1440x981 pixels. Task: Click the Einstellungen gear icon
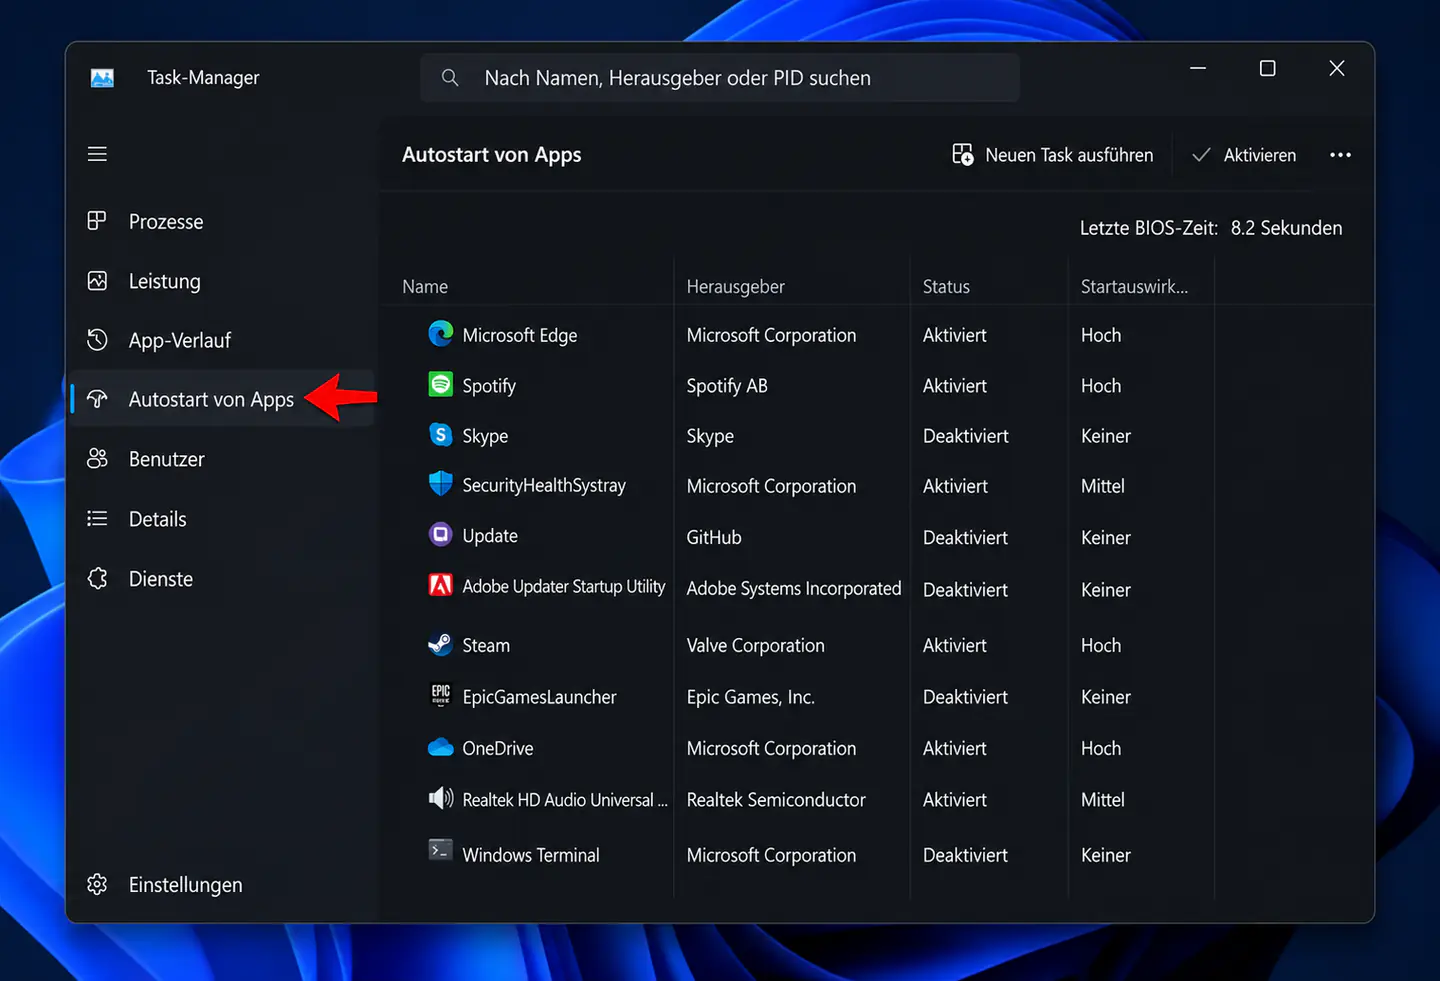pyautogui.click(x=97, y=884)
